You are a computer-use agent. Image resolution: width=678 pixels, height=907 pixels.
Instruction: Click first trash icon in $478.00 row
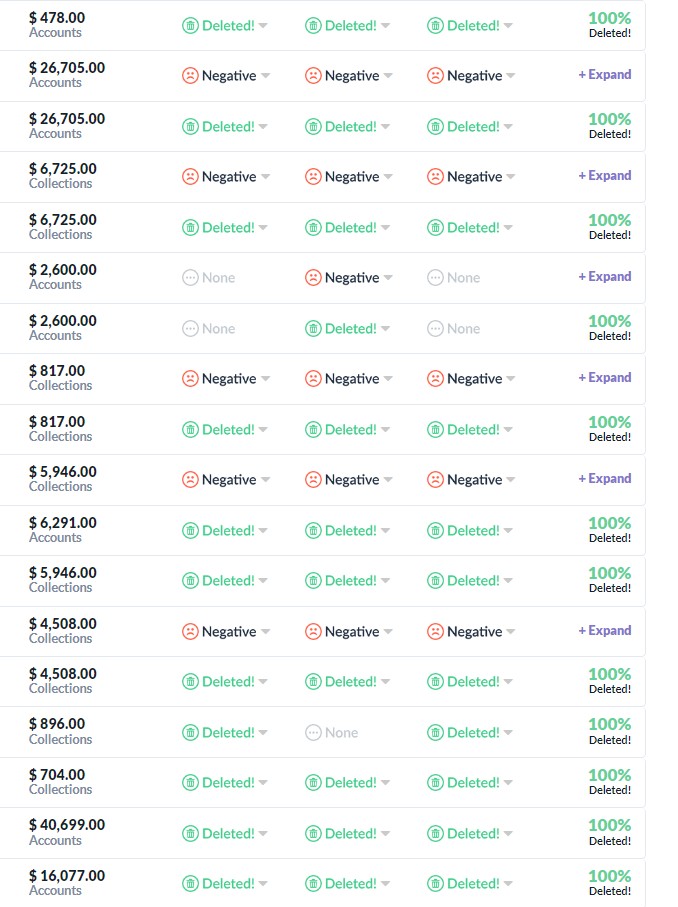point(190,25)
